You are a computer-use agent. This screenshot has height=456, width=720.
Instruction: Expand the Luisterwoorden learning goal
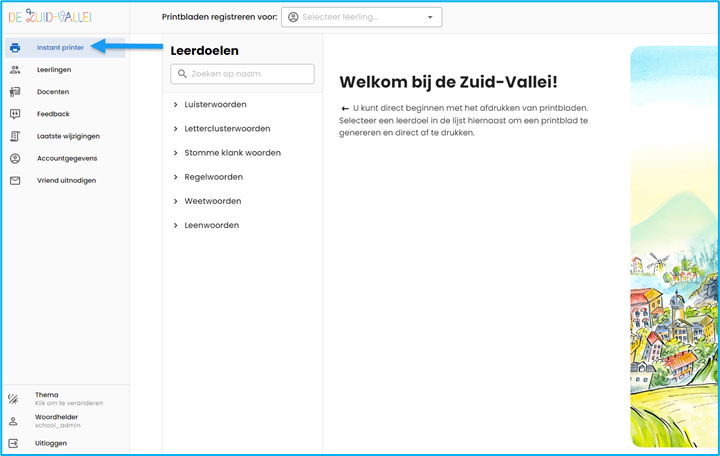[x=176, y=105]
